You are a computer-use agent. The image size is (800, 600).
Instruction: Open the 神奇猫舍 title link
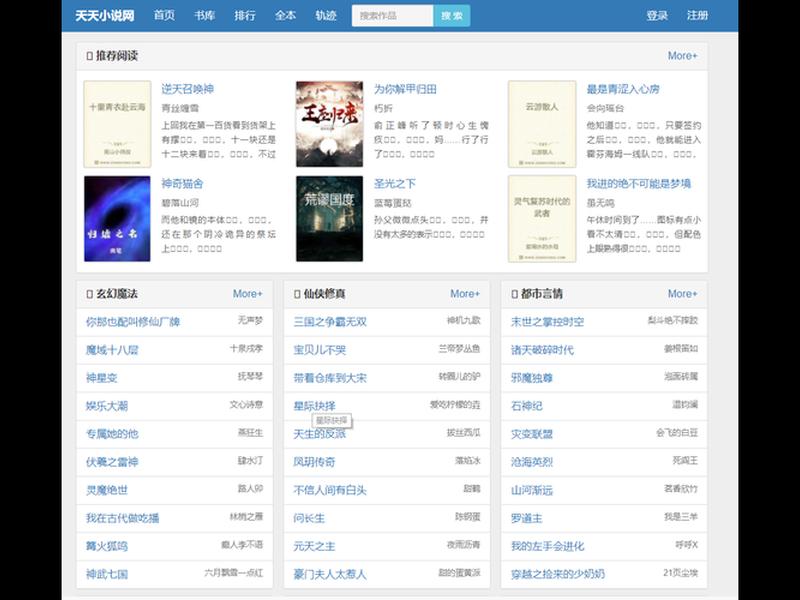[182, 184]
